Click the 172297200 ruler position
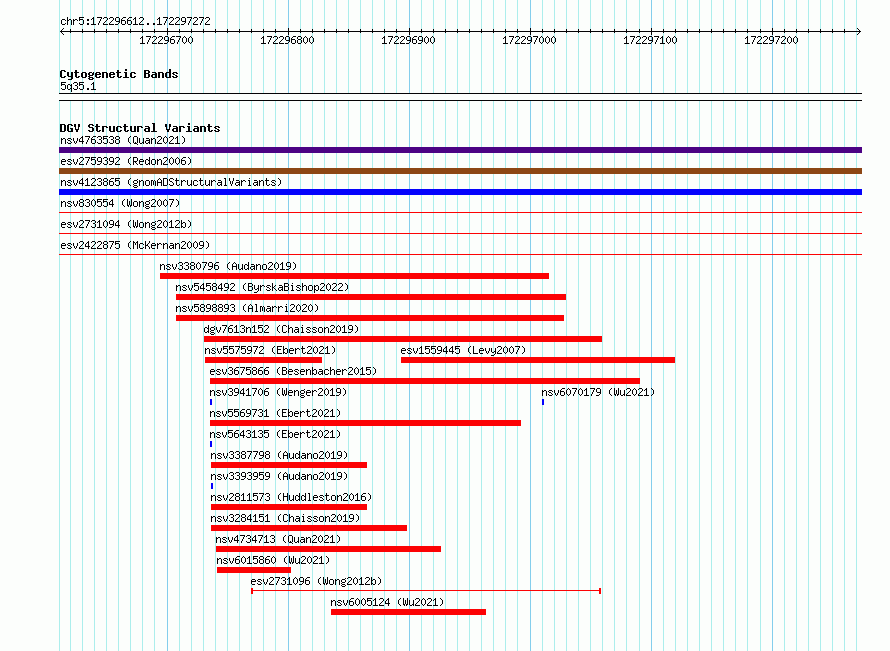The width and height of the screenshot is (890, 651). tap(771, 40)
